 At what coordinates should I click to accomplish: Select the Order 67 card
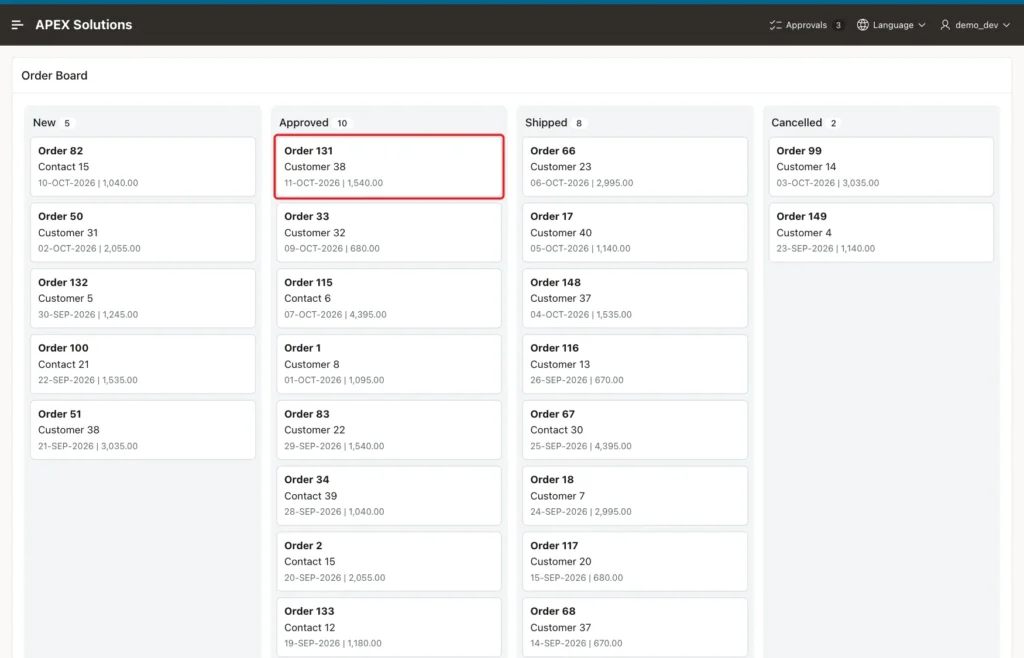(635, 430)
